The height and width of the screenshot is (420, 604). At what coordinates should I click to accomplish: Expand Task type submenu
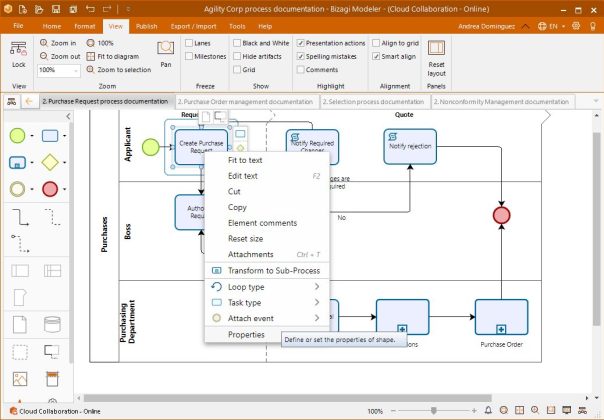267,302
